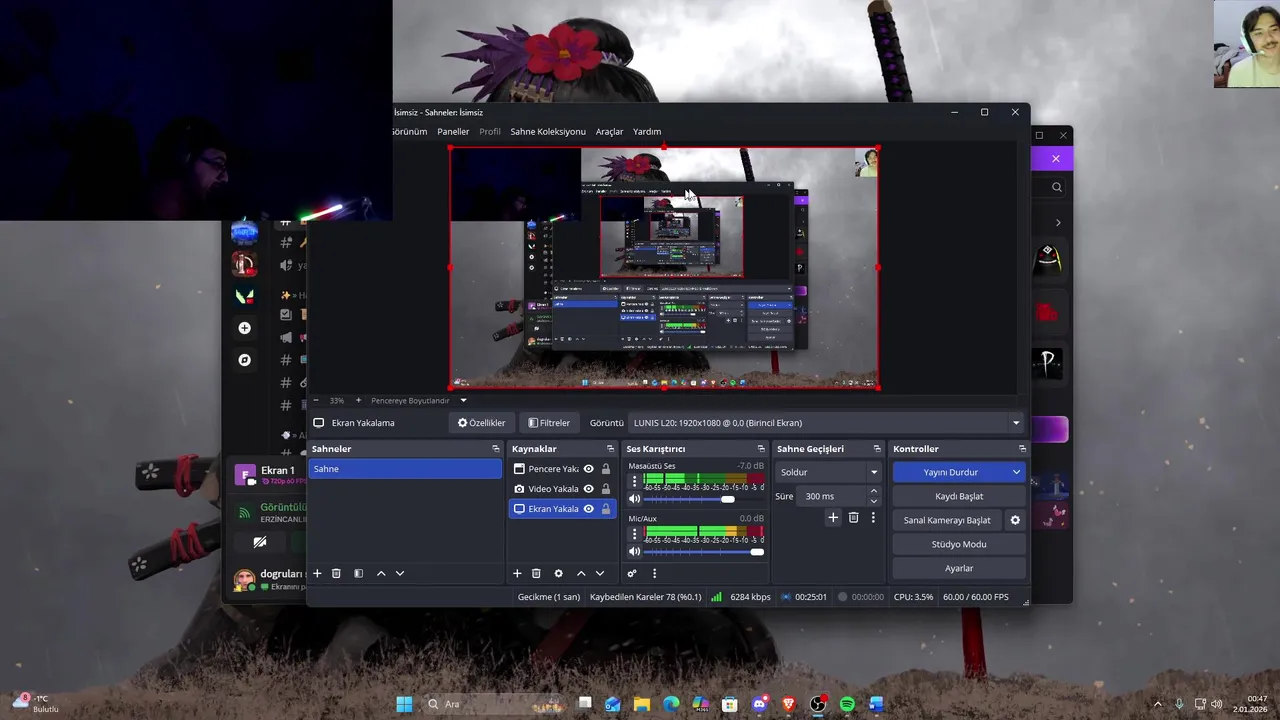Open advanced audio properties gears icon

pyautogui.click(x=632, y=573)
